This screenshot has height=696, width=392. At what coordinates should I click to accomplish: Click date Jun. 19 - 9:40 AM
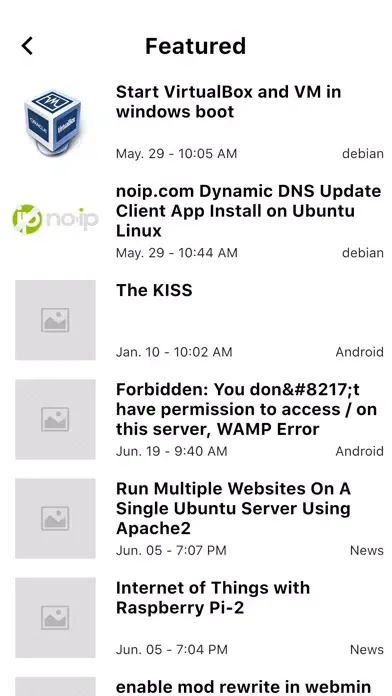pos(171,451)
